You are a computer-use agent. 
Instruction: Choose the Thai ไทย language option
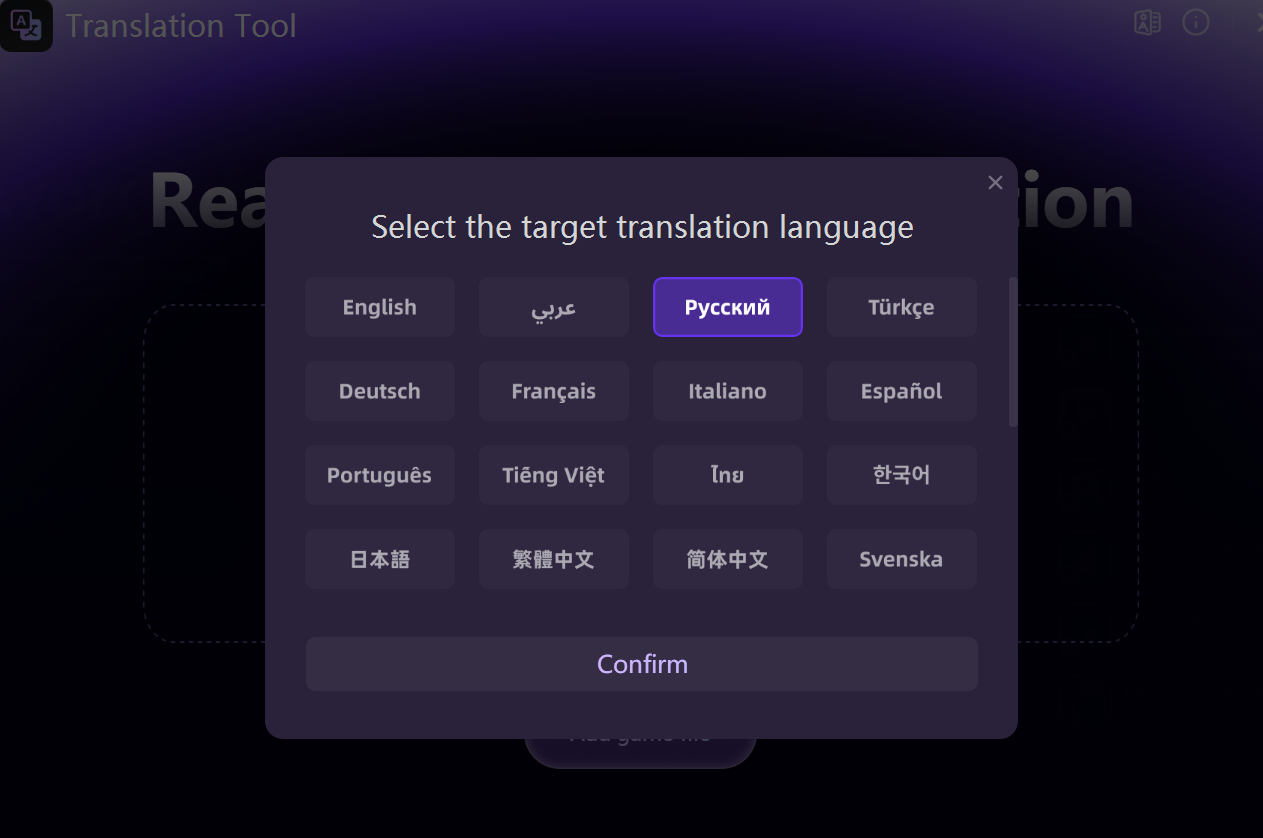click(x=728, y=475)
